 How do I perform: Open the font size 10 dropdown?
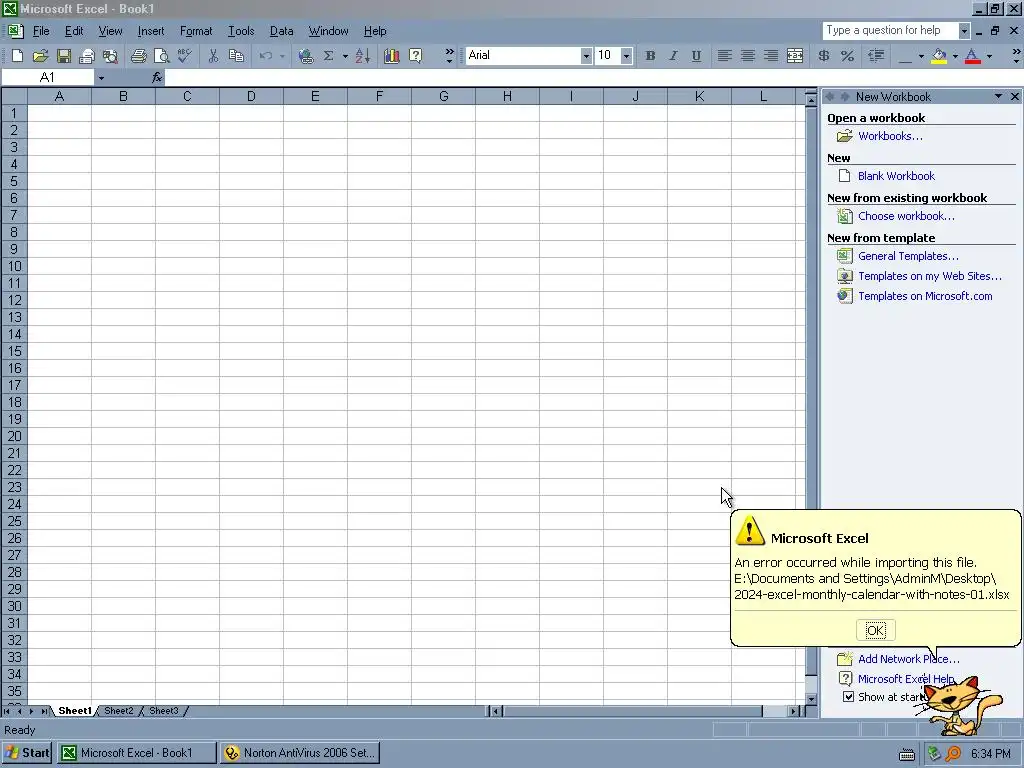pyautogui.click(x=626, y=56)
